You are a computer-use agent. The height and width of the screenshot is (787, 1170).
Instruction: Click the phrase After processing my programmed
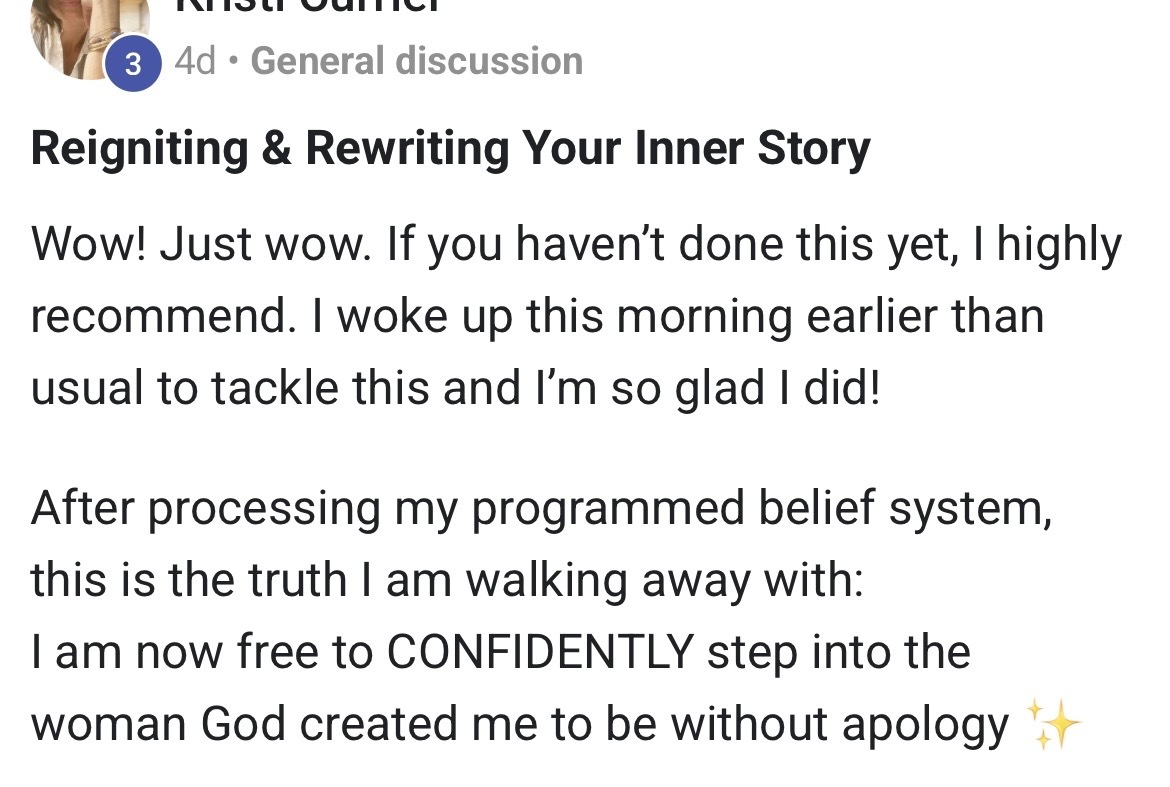coord(388,509)
